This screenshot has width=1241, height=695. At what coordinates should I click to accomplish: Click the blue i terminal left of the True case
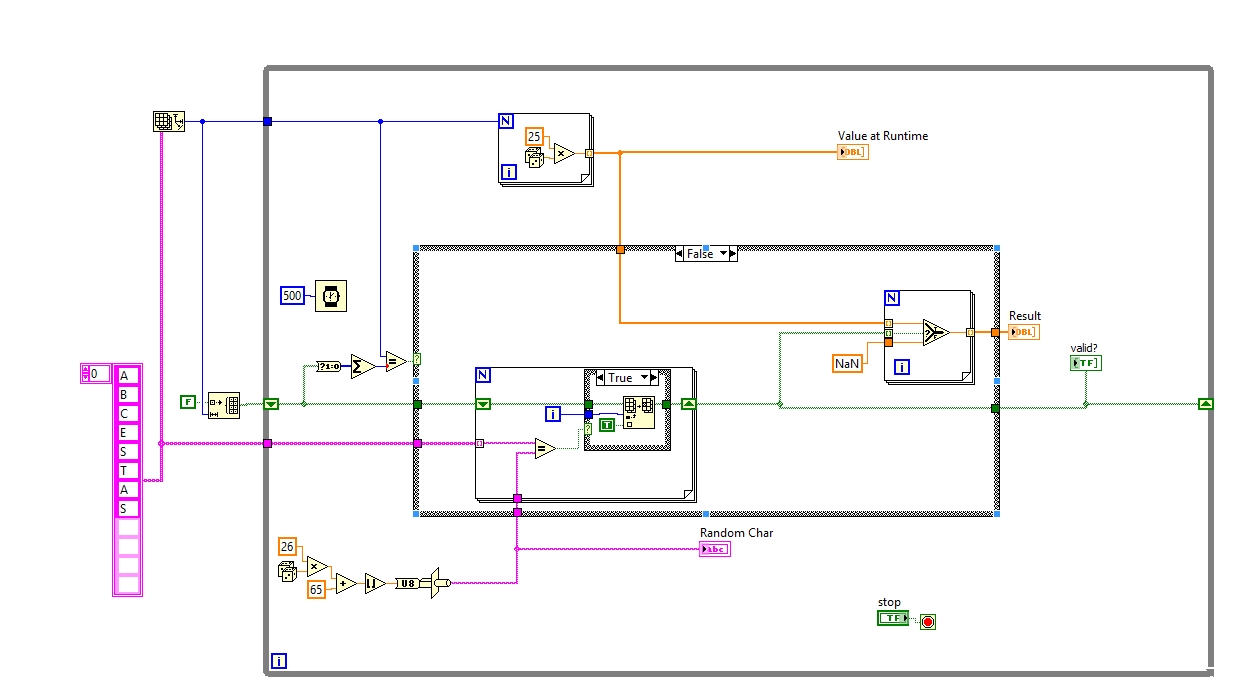(552, 414)
